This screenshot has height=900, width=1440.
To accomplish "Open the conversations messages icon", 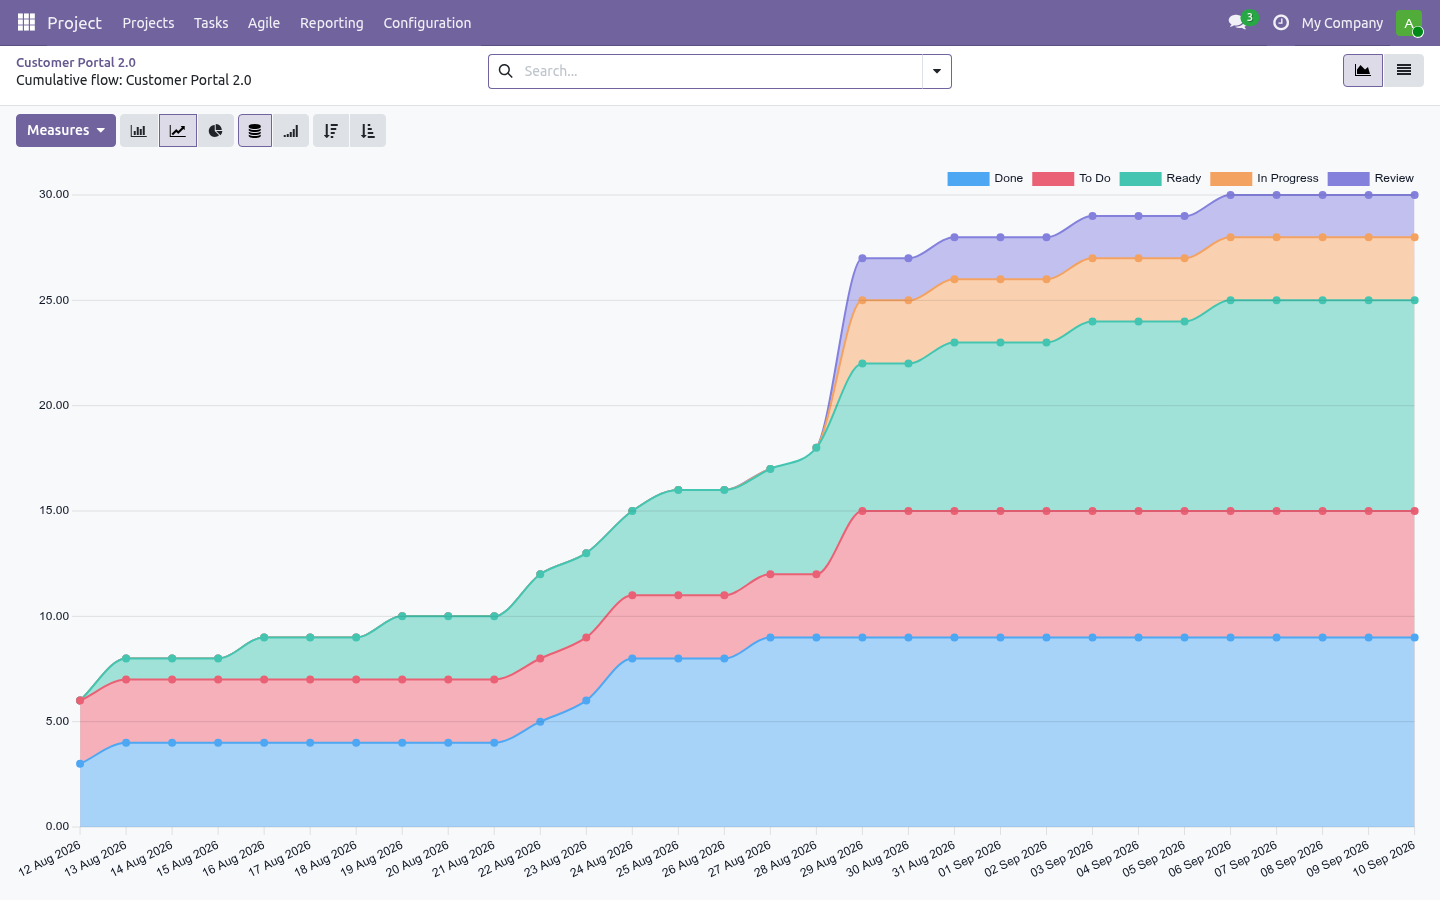I will tap(1237, 22).
